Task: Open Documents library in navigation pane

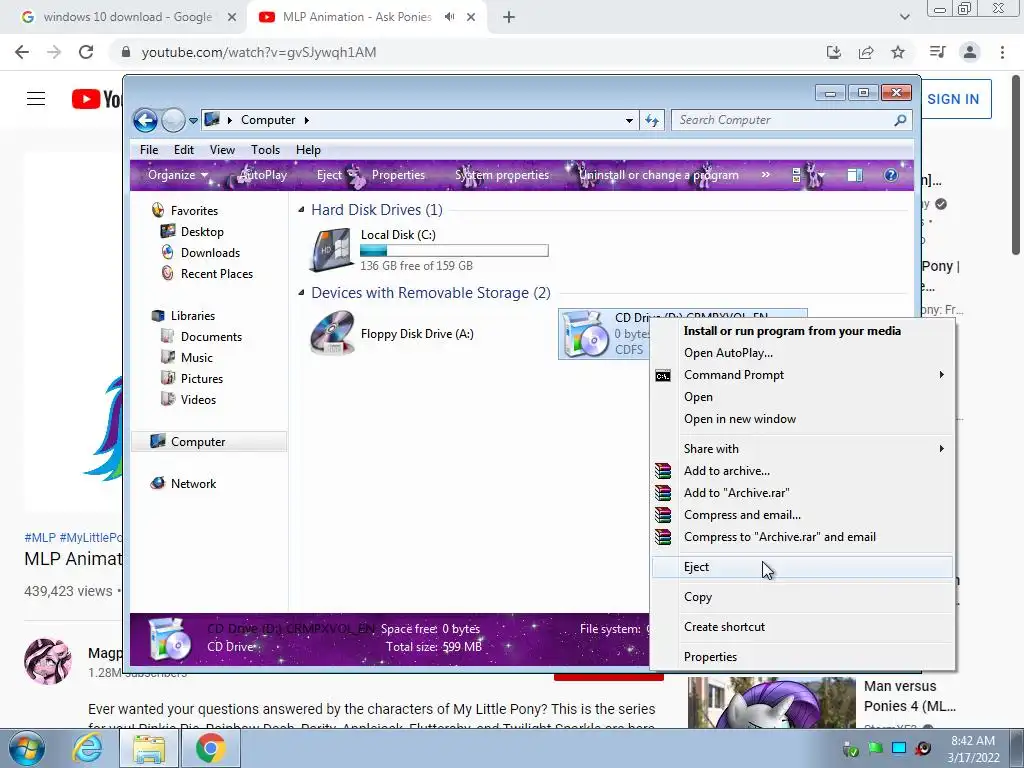Action: point(211,336)
